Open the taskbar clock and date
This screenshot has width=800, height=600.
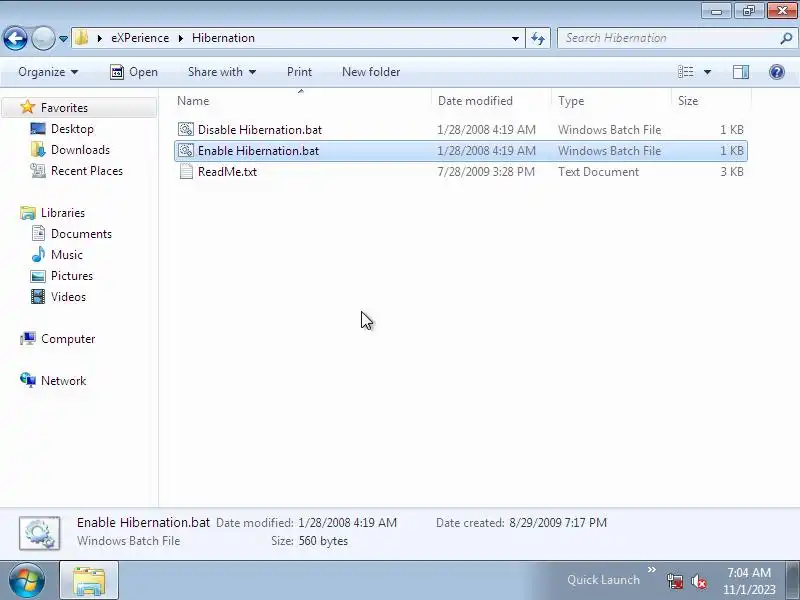tap(749, 581)
